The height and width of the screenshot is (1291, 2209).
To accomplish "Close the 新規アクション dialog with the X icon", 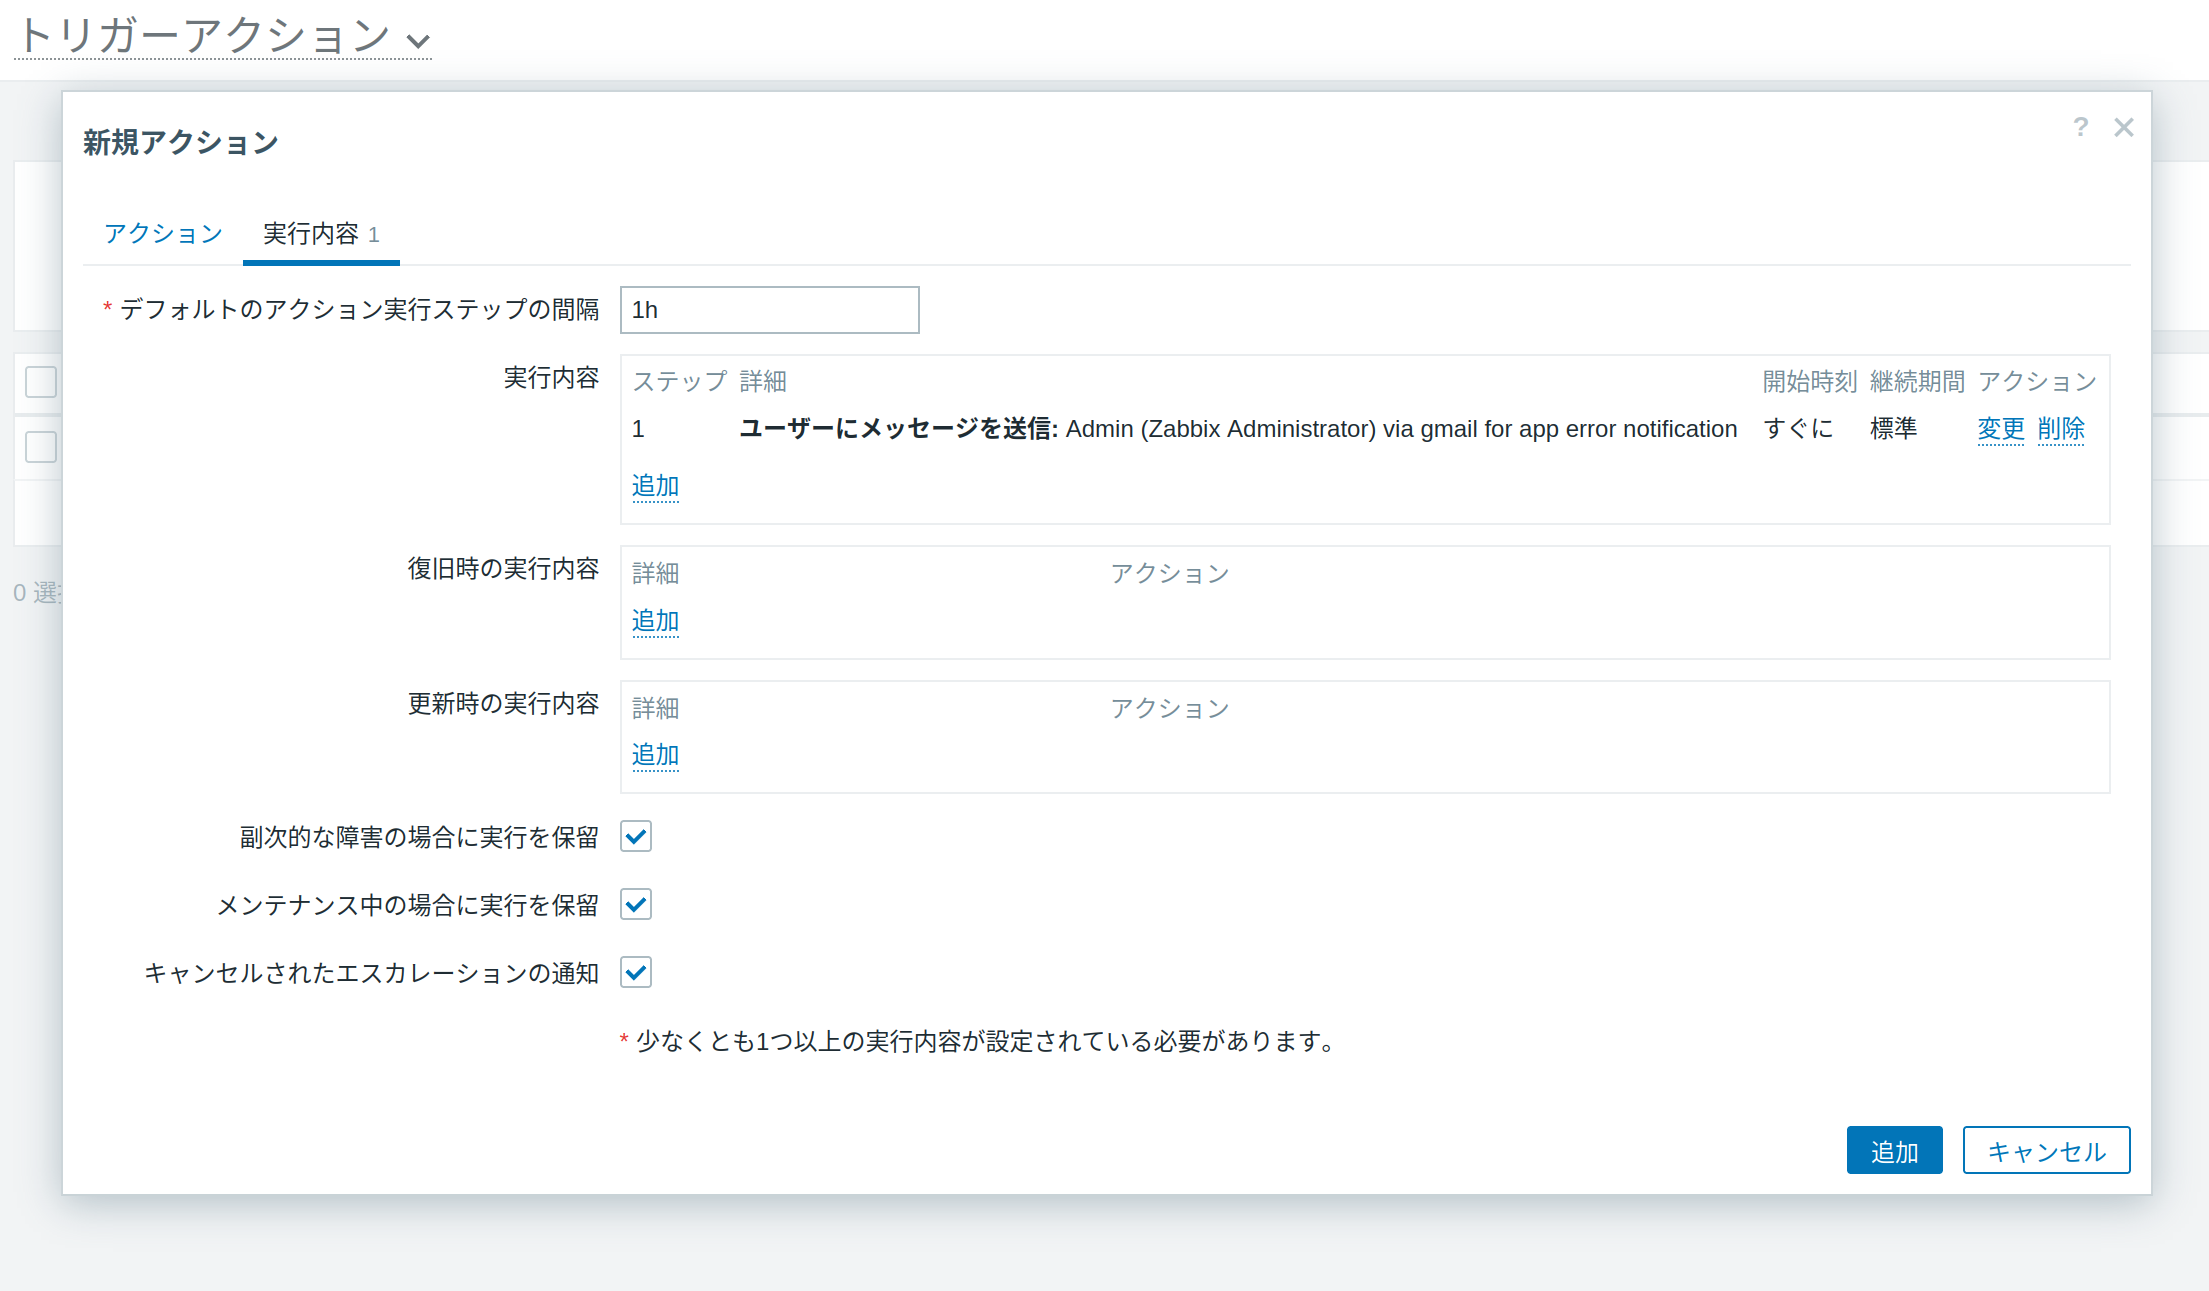I will 2123,127.
